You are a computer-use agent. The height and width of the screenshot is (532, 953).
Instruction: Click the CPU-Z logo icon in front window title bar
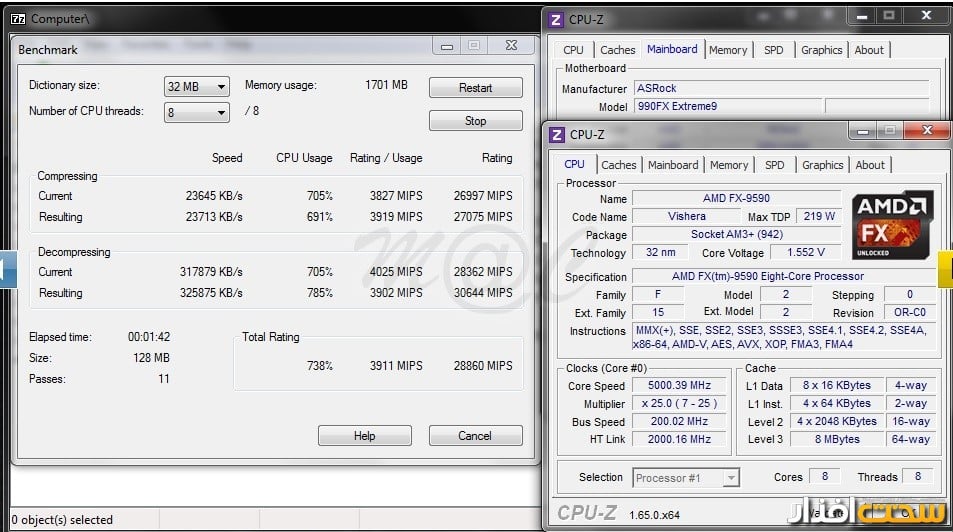[556, 134]
